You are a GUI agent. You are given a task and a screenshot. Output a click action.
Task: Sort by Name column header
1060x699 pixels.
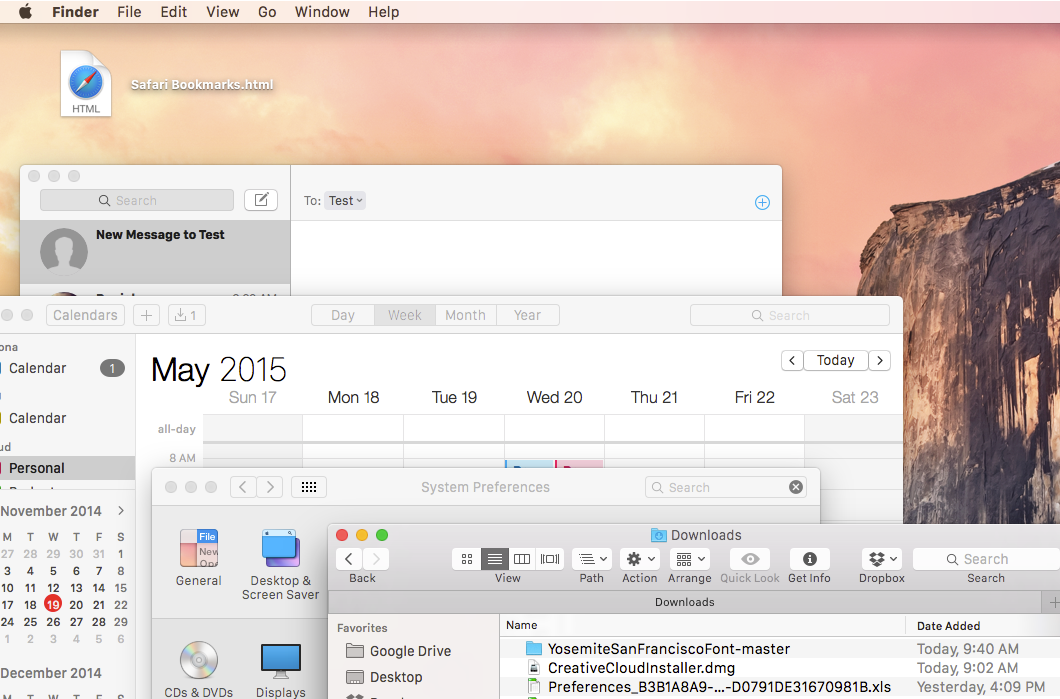(703, 625)
